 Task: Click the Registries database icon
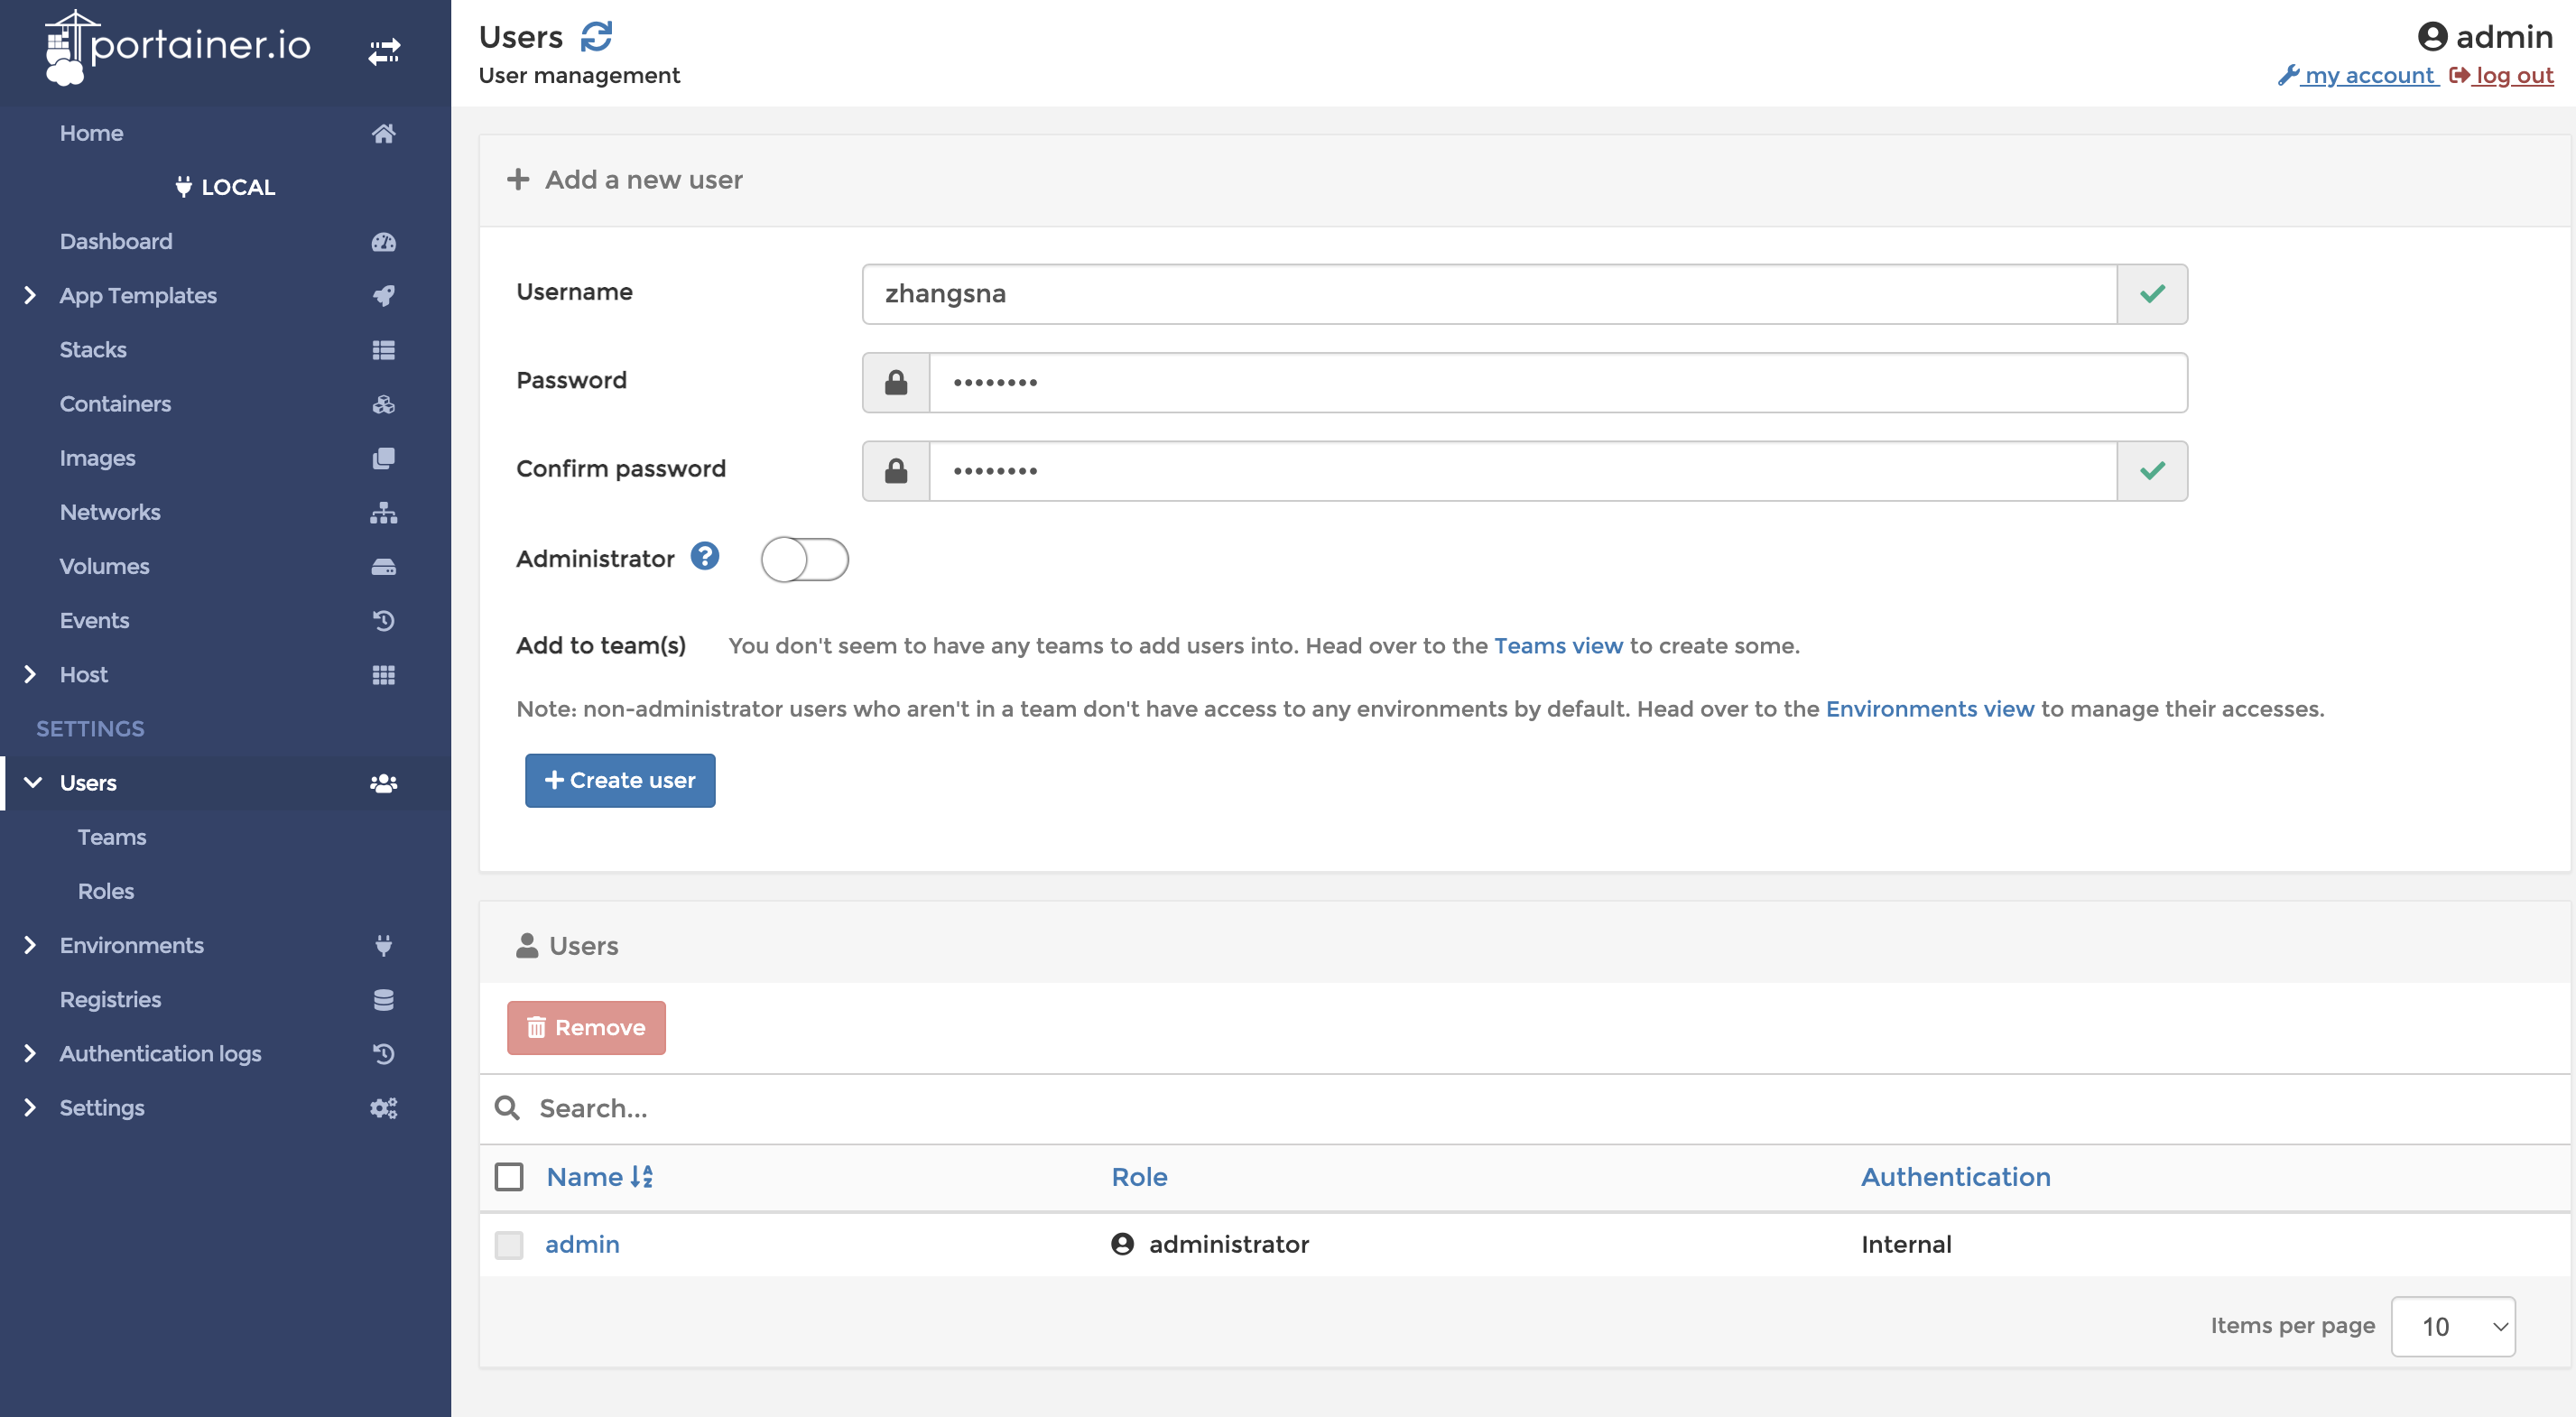[x=383, y=999]
